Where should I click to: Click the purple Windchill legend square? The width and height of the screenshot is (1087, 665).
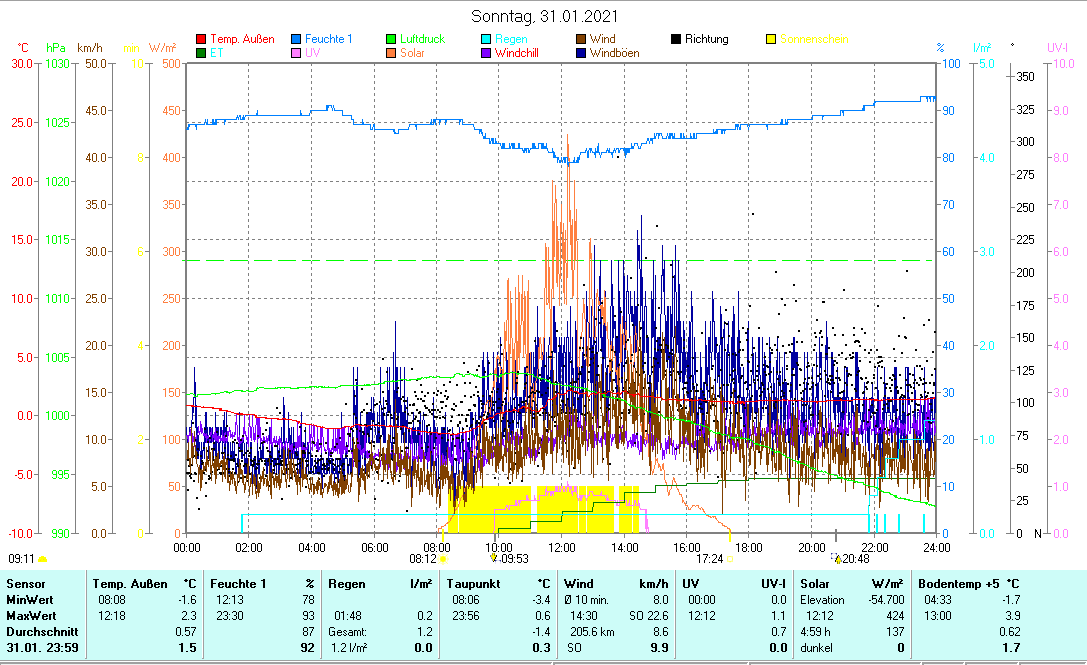click(486, 53)
